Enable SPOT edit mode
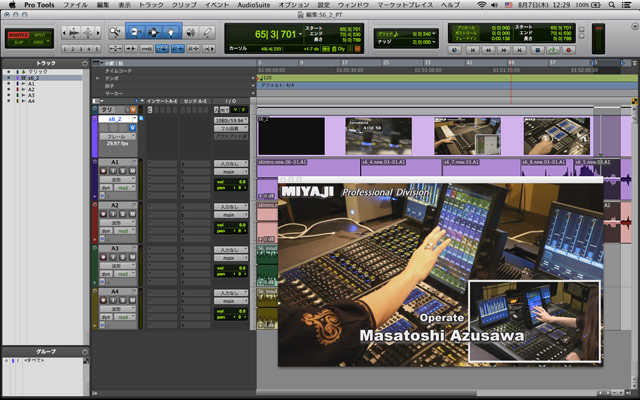 pos(40,36)
